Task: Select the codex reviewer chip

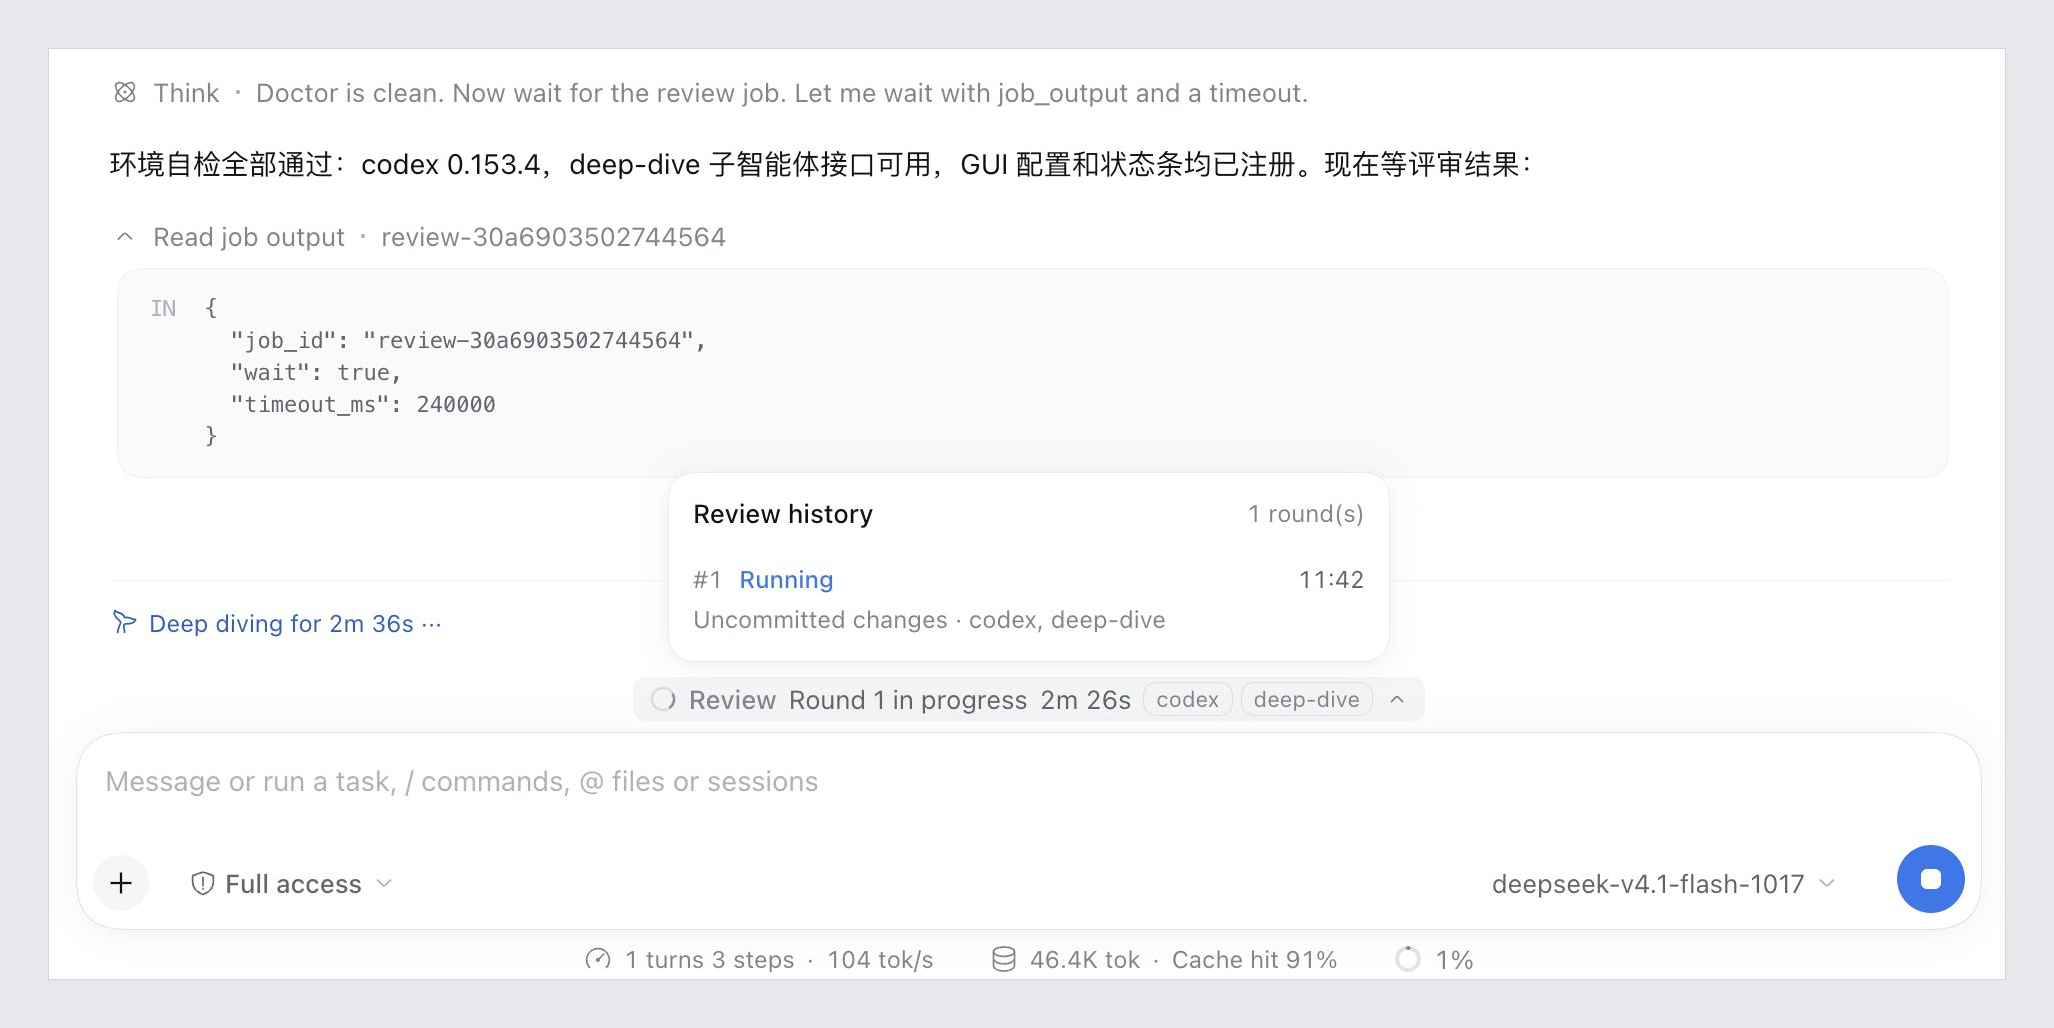Action: 1187,700
